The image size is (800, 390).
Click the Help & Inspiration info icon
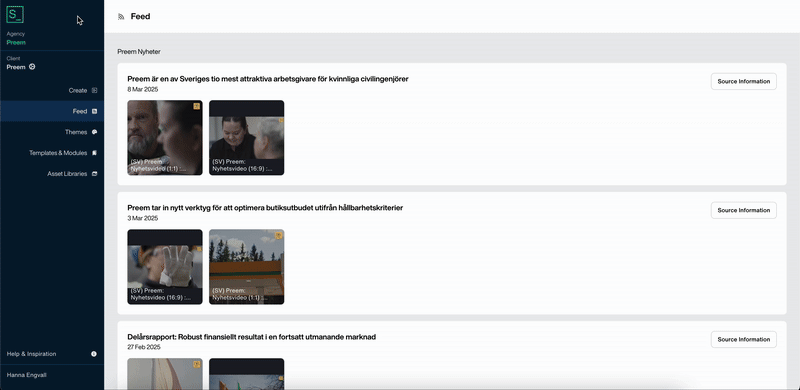pyautogui.click(x=94, y=354)
